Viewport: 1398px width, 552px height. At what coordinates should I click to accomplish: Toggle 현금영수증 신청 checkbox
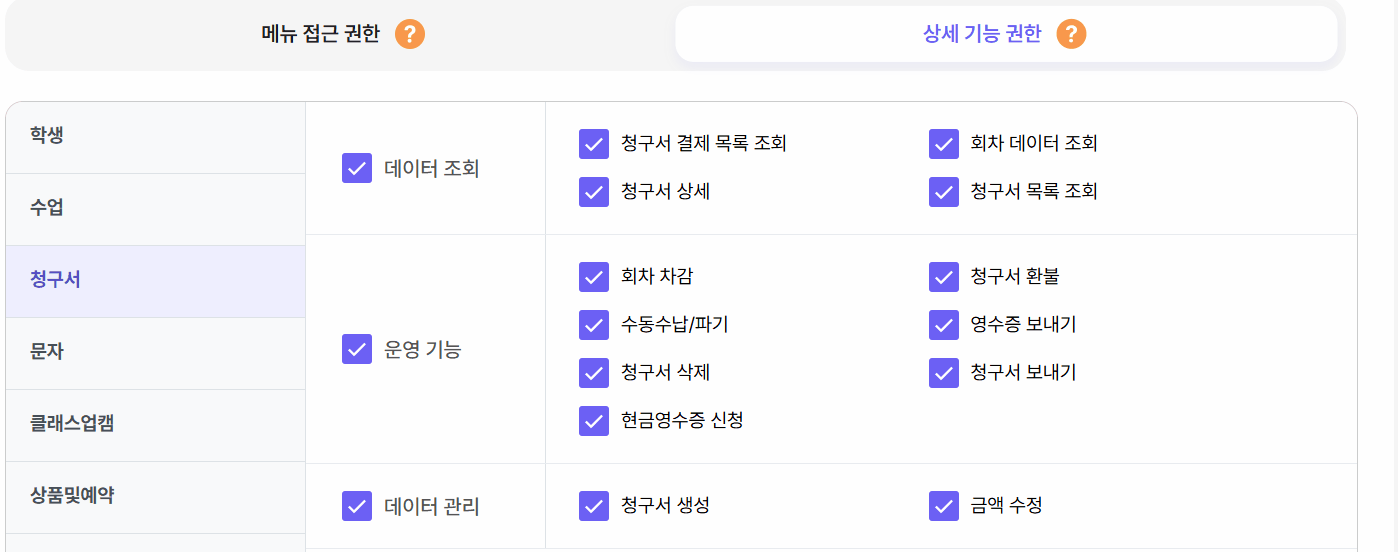pyautogui.click(x=594, y=421)
